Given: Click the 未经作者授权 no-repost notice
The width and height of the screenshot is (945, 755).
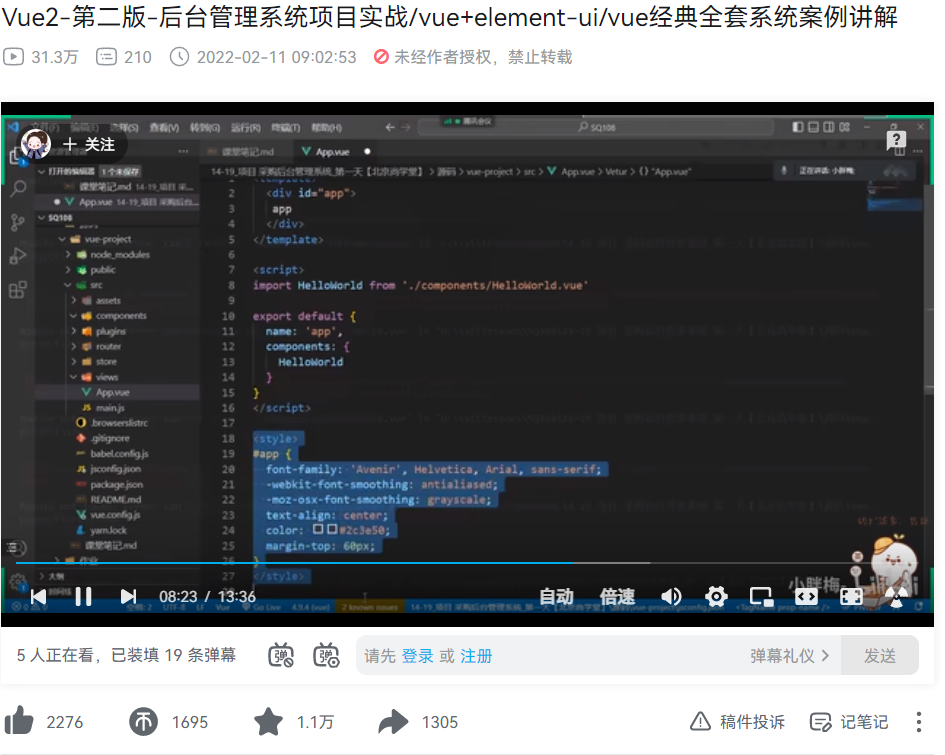Looking at the screenshot, I should [x=473, y=57].
